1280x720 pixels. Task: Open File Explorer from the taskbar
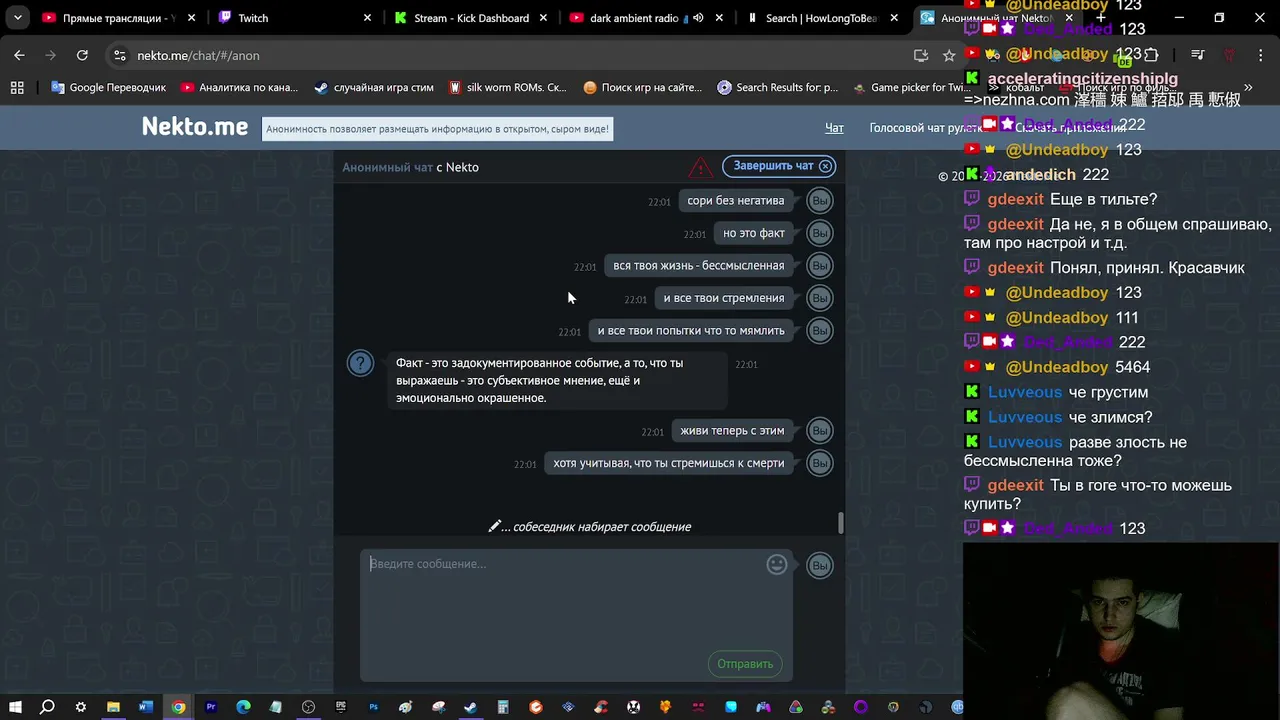coord(113,707)
